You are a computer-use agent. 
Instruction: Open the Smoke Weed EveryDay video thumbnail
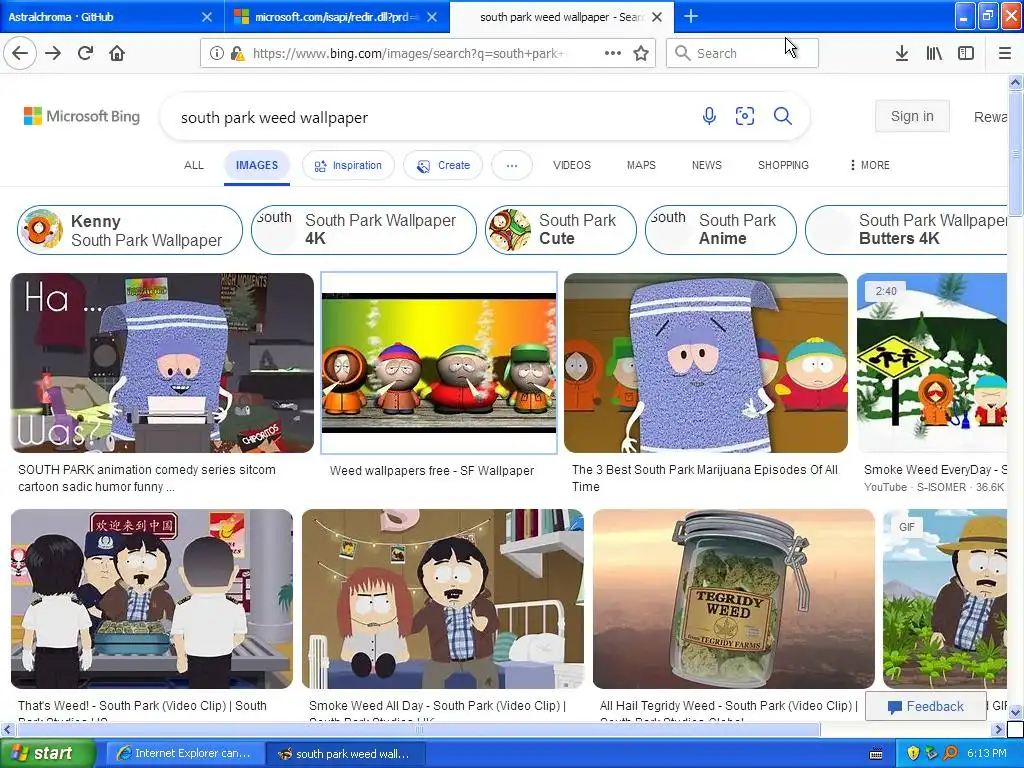932,363
